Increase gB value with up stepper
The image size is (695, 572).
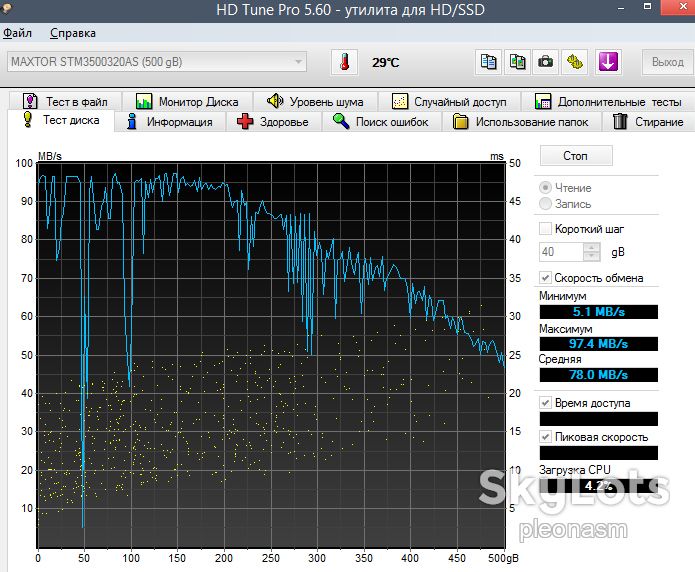click(592, 247)
